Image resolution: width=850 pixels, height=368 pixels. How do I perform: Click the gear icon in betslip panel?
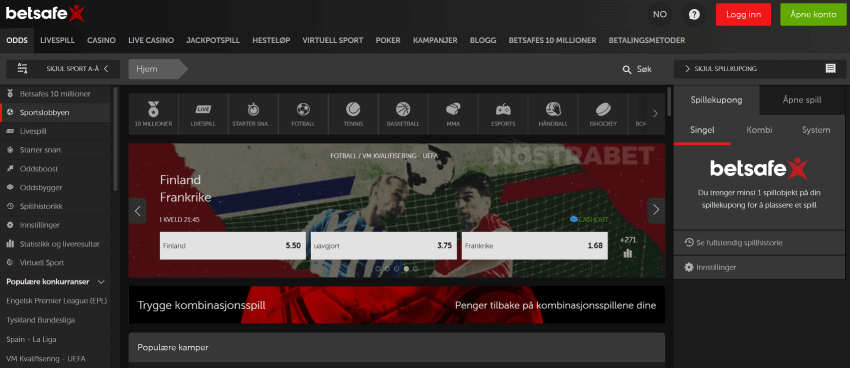pos(689,267)
